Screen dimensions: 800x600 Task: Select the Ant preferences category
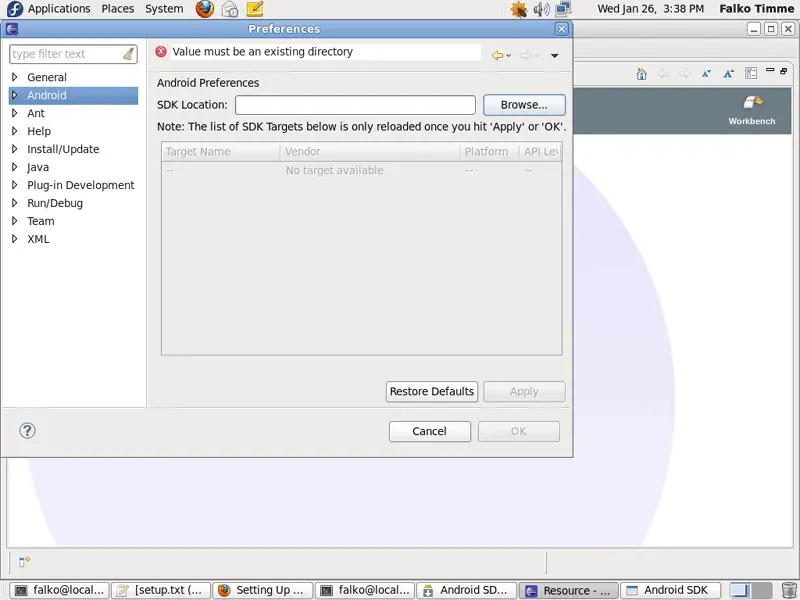[x=36, y=113]
